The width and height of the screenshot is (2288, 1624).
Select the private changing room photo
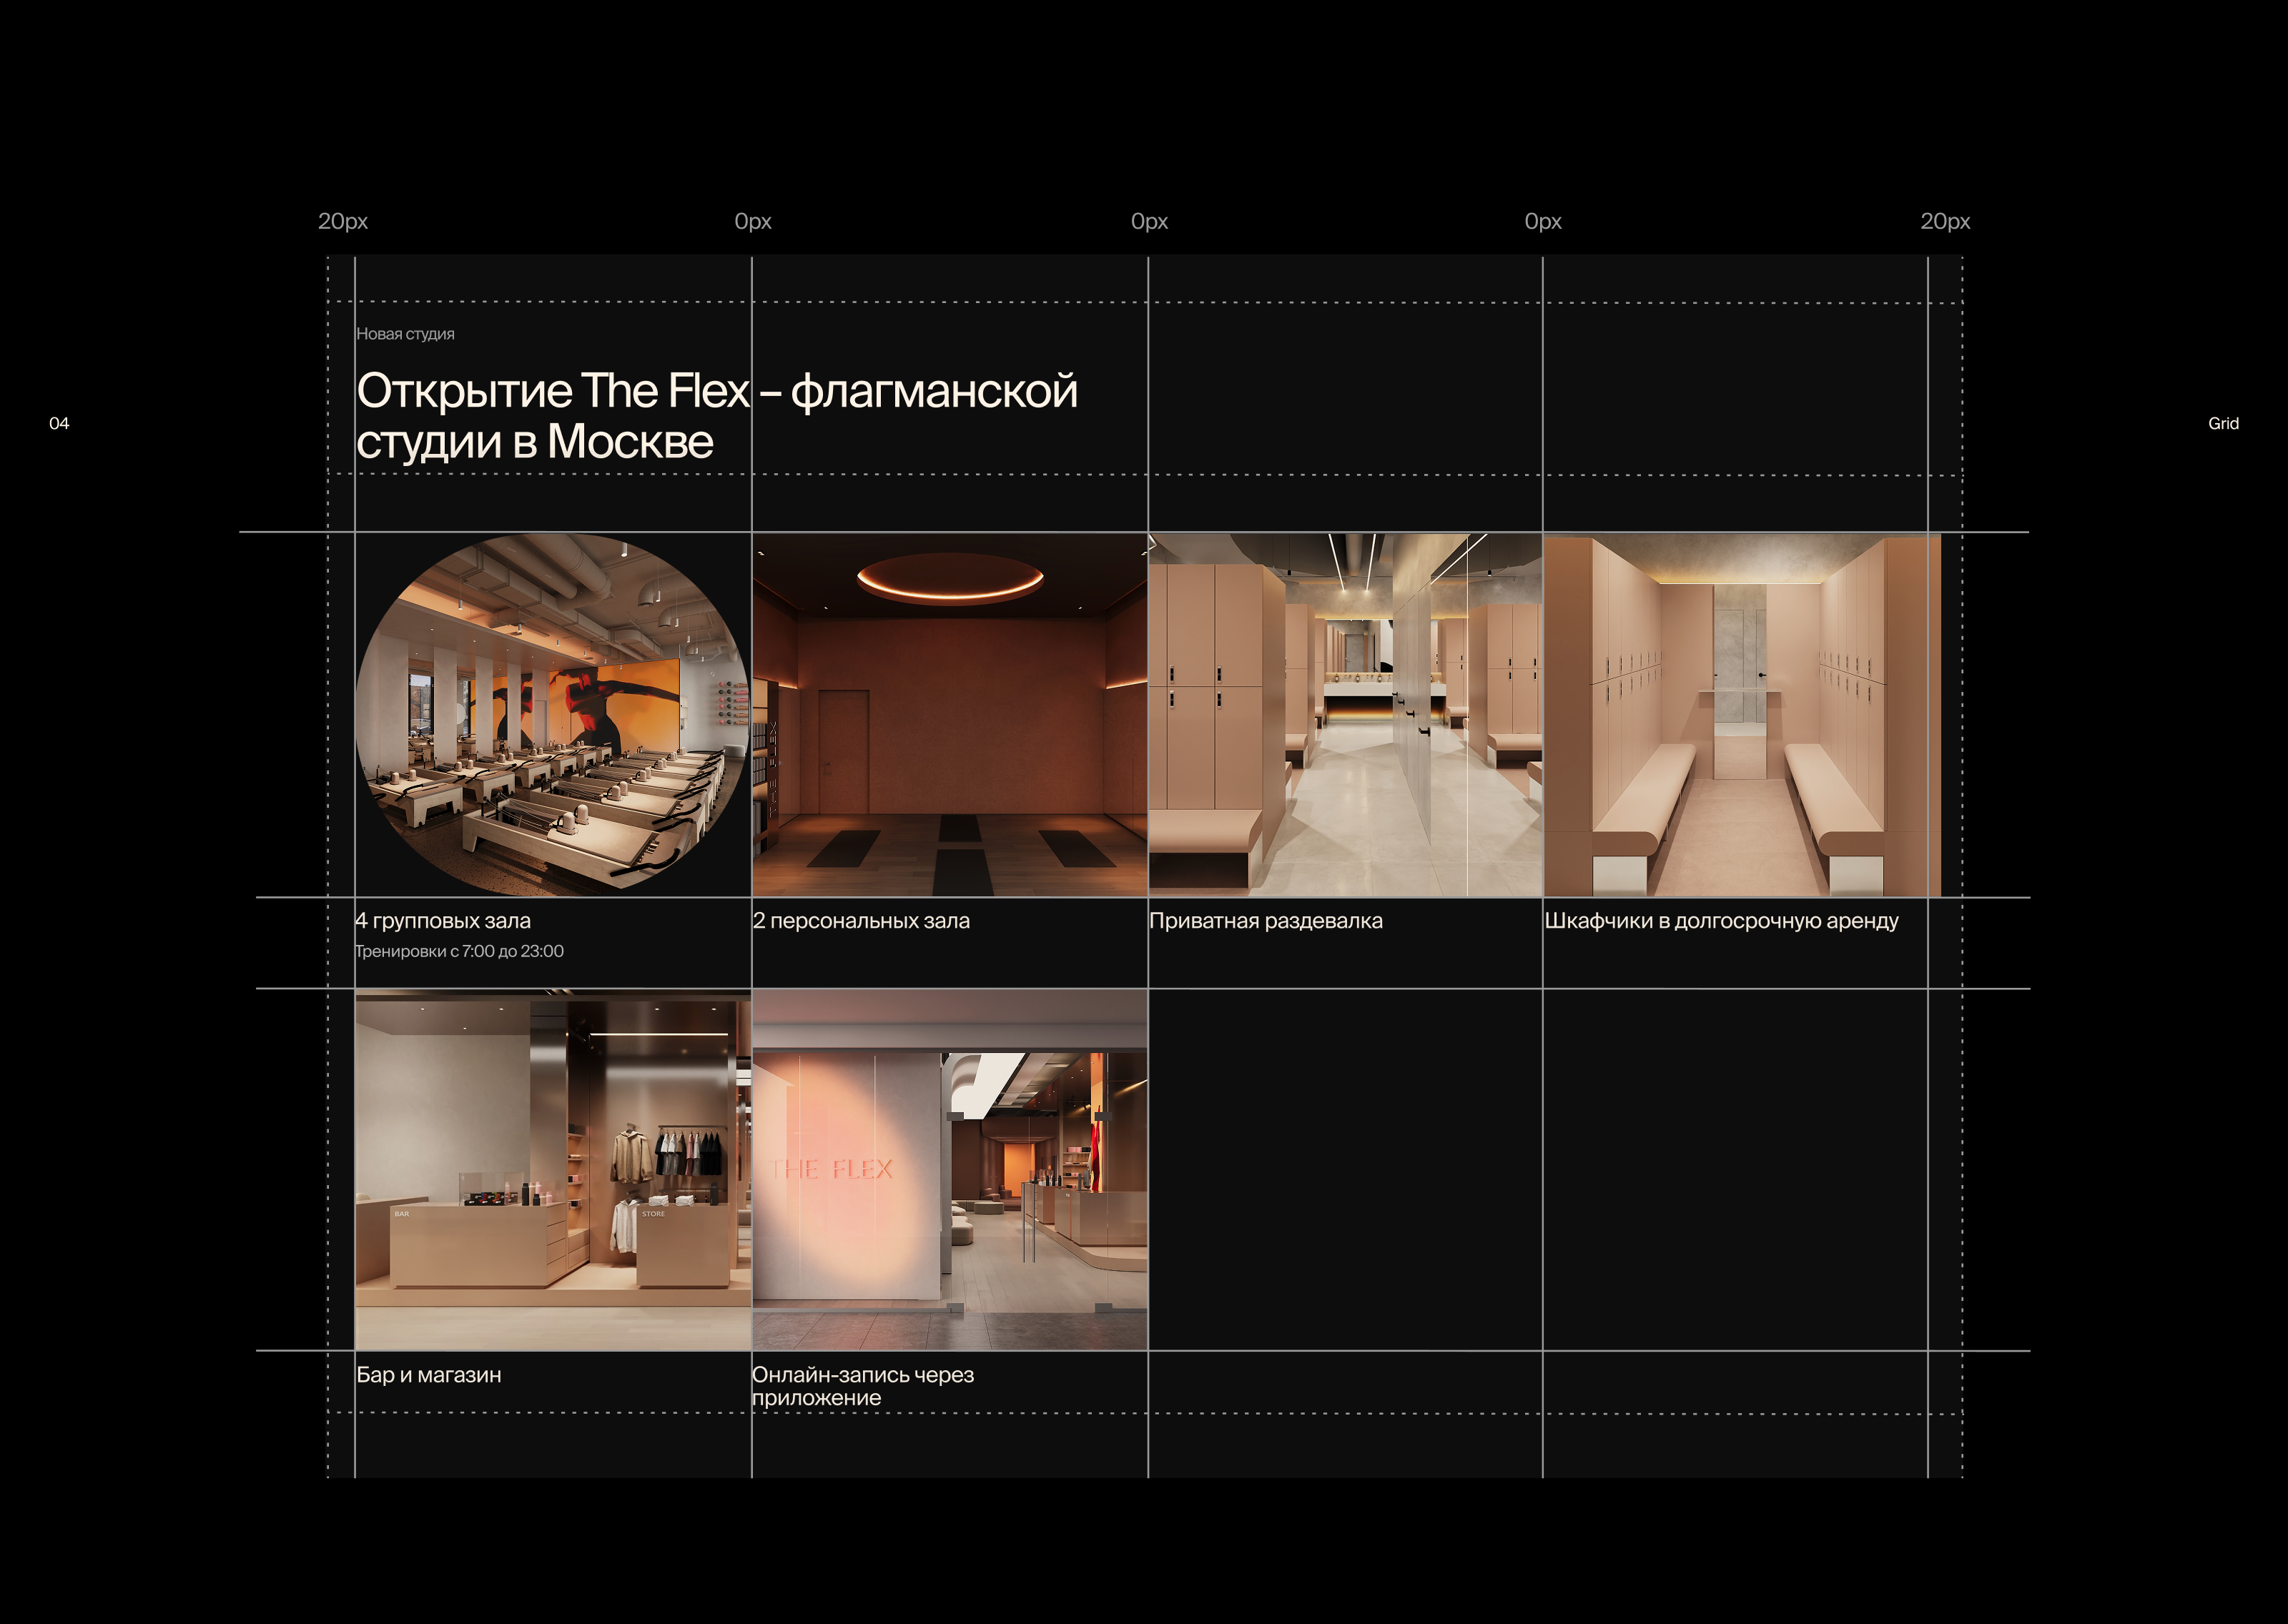click(1345, 714)
